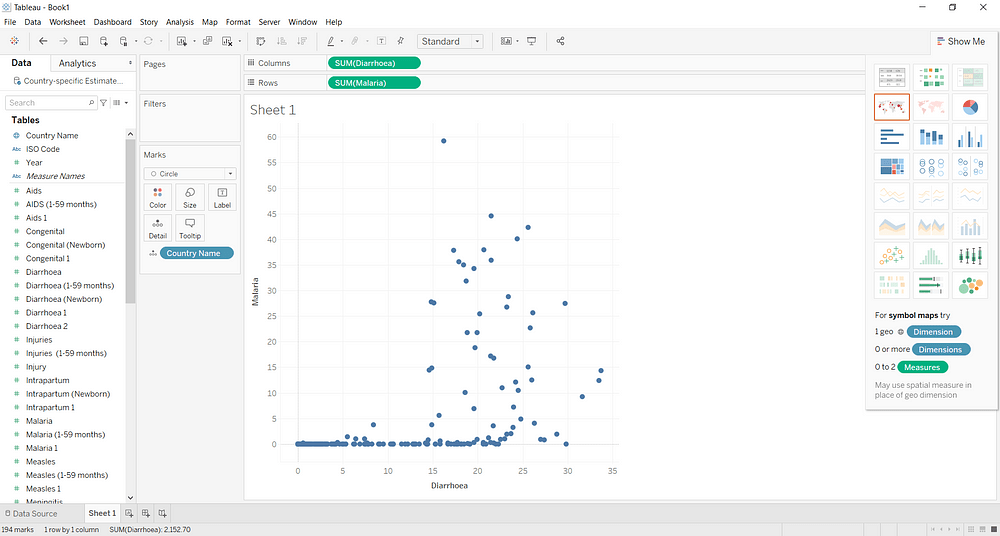The width and height of the screenshot is (1000, 536).
Task: Click the Tooltip button in Marks card
Action: click(189, 227)
